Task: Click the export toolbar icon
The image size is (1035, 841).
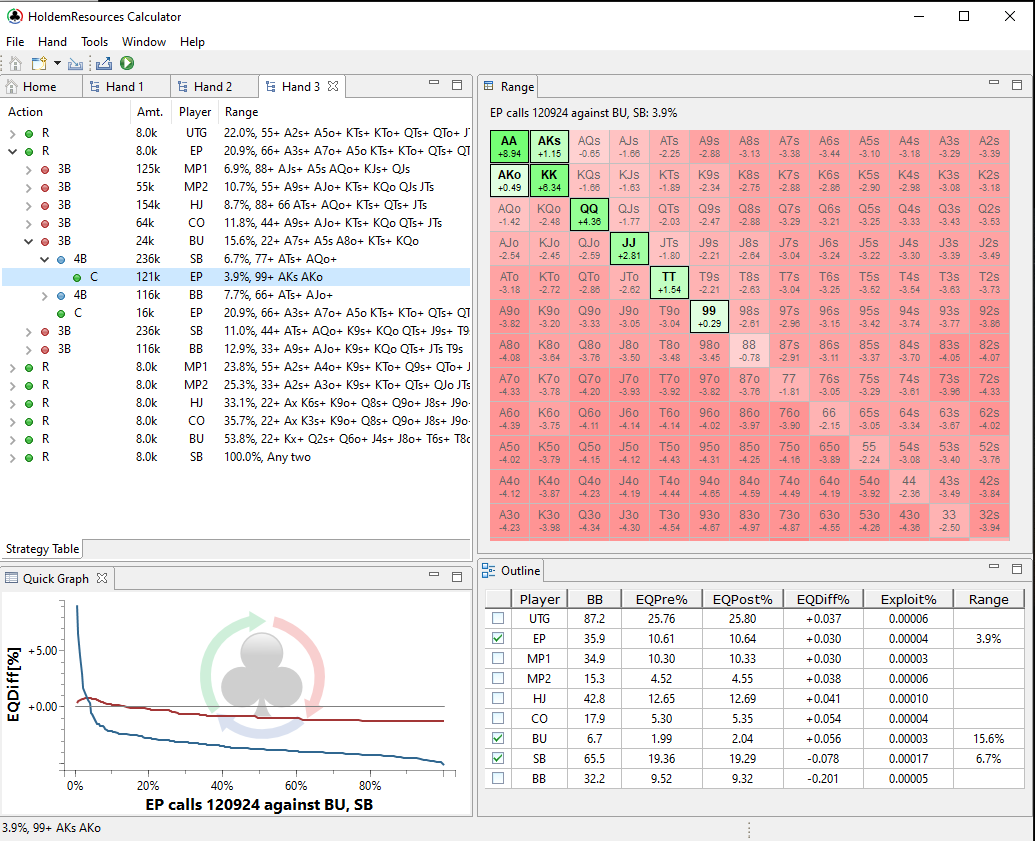Action: pos(103,63)
